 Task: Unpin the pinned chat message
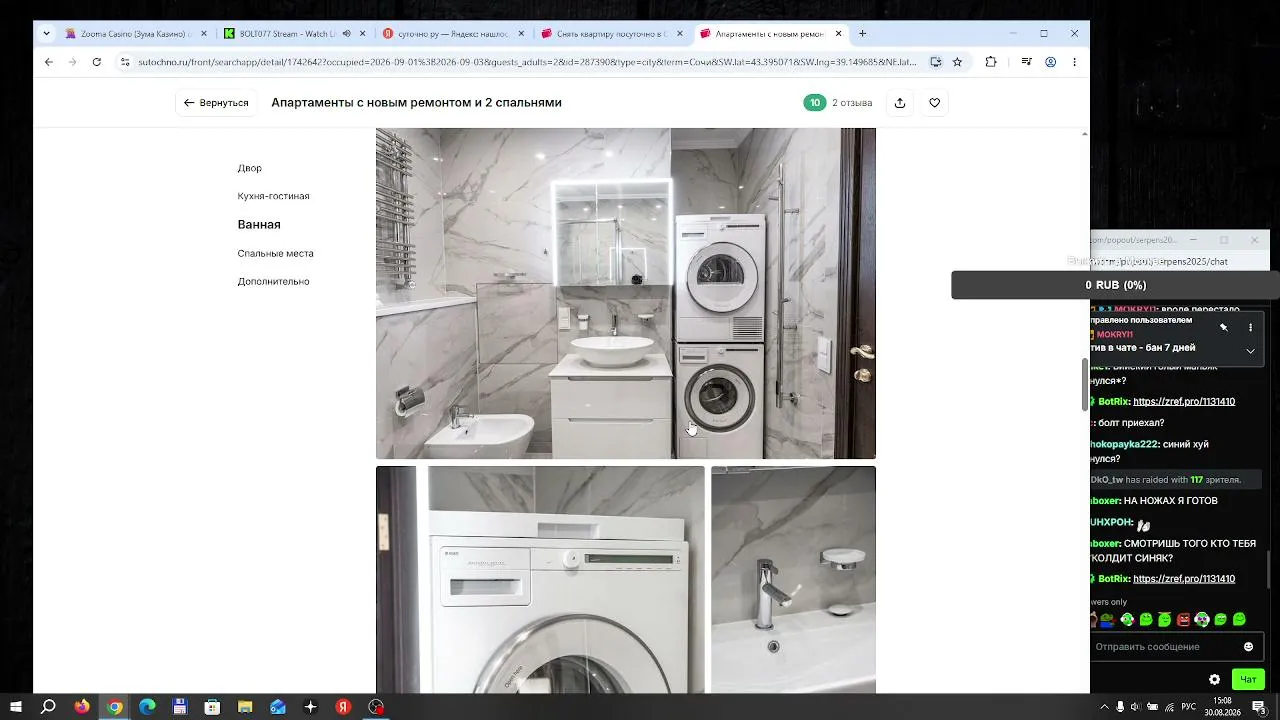(1223, 327)
